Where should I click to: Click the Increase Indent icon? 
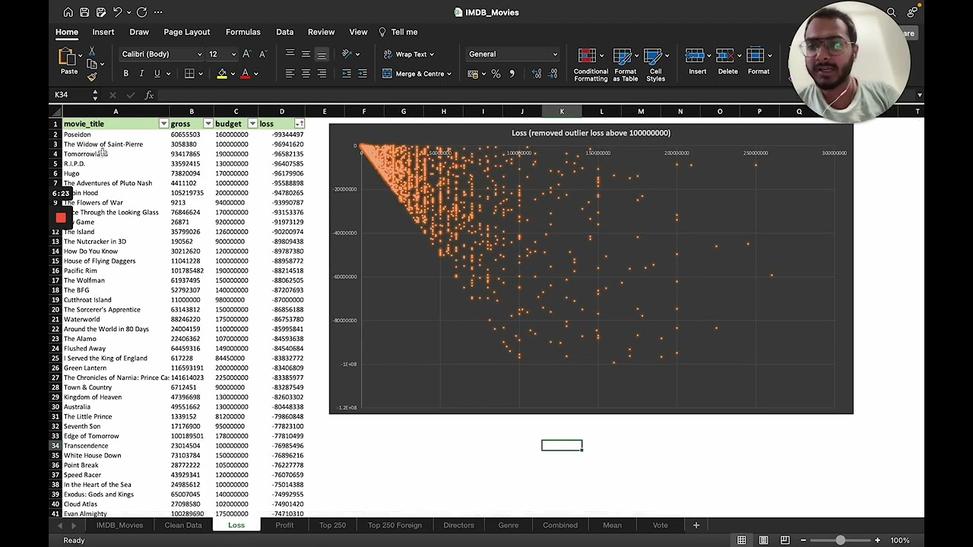click(x=362, y=73)
